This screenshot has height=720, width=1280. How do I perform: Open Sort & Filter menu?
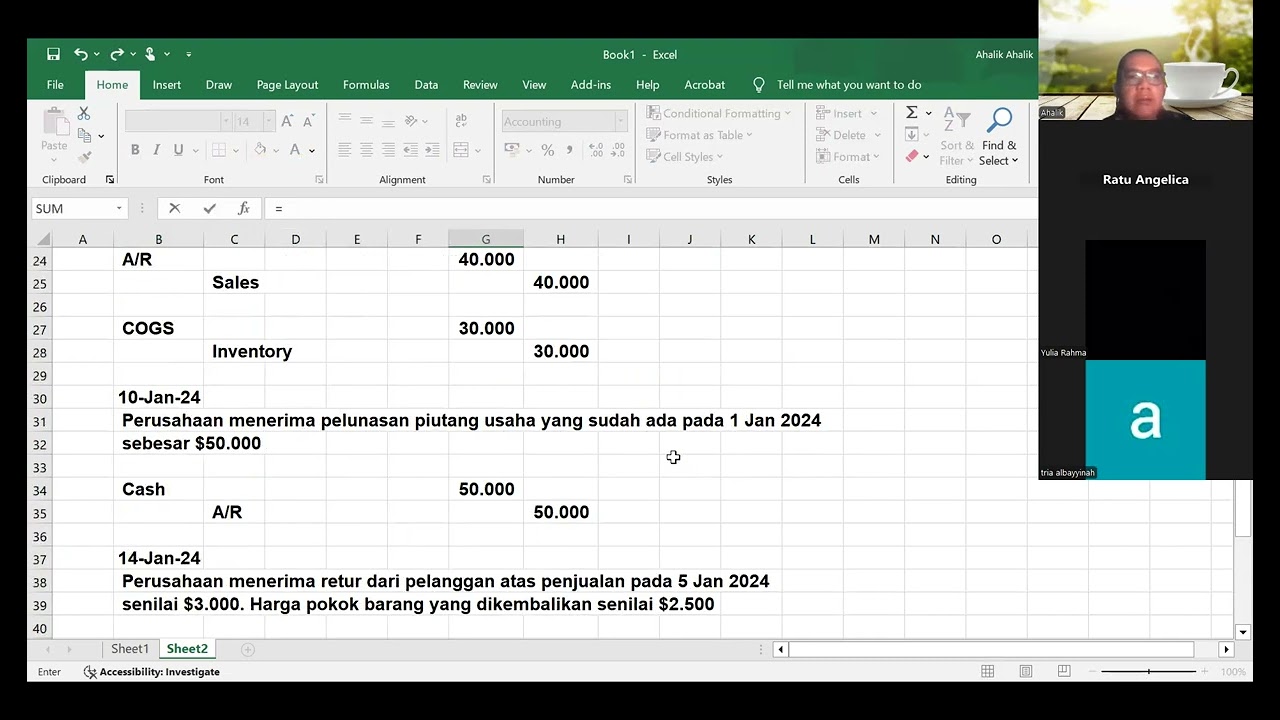957,136
